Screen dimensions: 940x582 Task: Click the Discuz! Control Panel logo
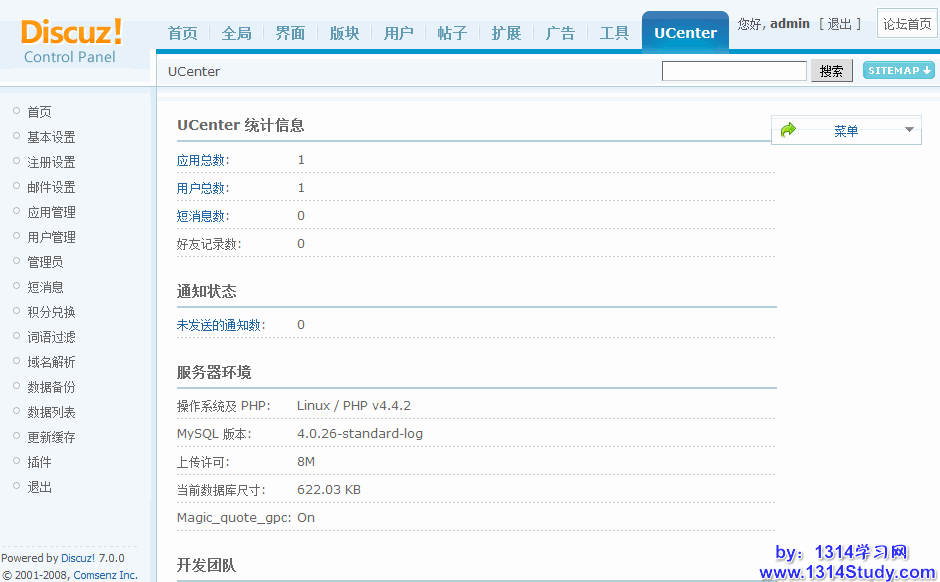click(71, 40)
